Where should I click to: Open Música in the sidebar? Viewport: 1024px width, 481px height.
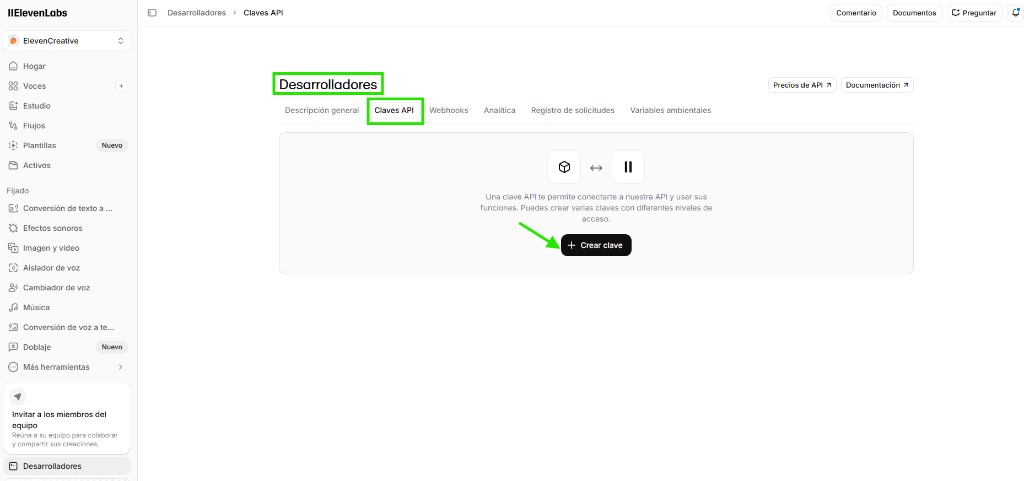point(67,307)
